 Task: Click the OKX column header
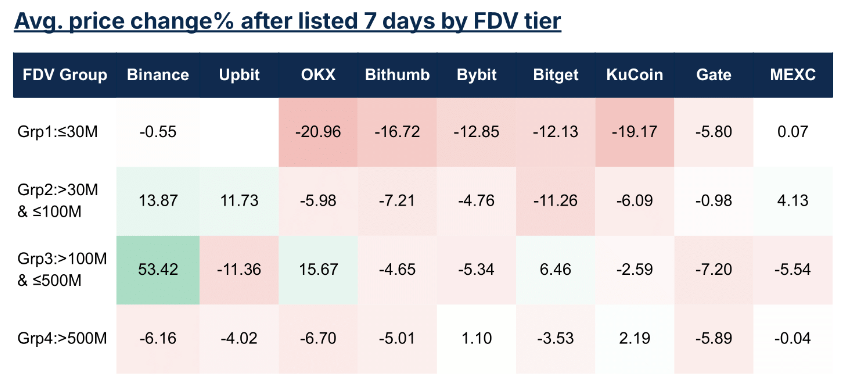(x=318, y=75)
